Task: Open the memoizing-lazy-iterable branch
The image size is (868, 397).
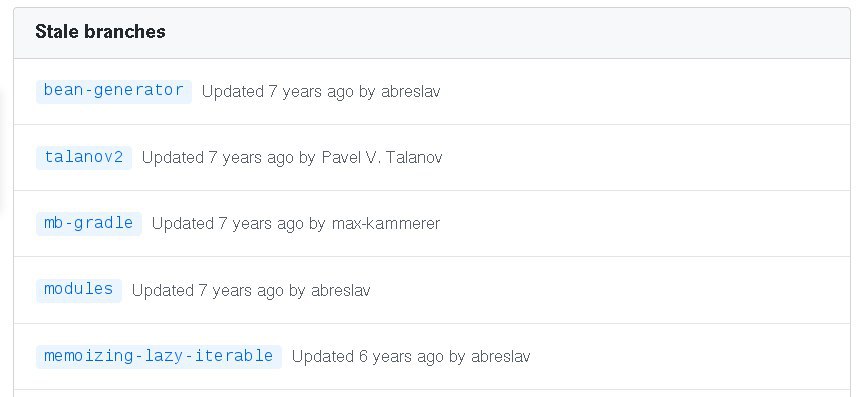Action: tap(159, 356)
